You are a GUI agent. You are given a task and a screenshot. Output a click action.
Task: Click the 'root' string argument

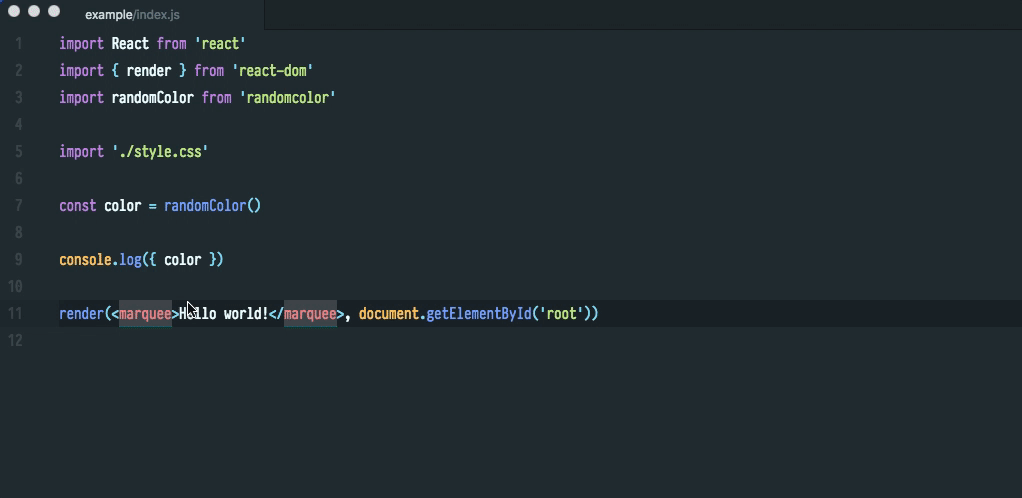[x=561, y=314]
